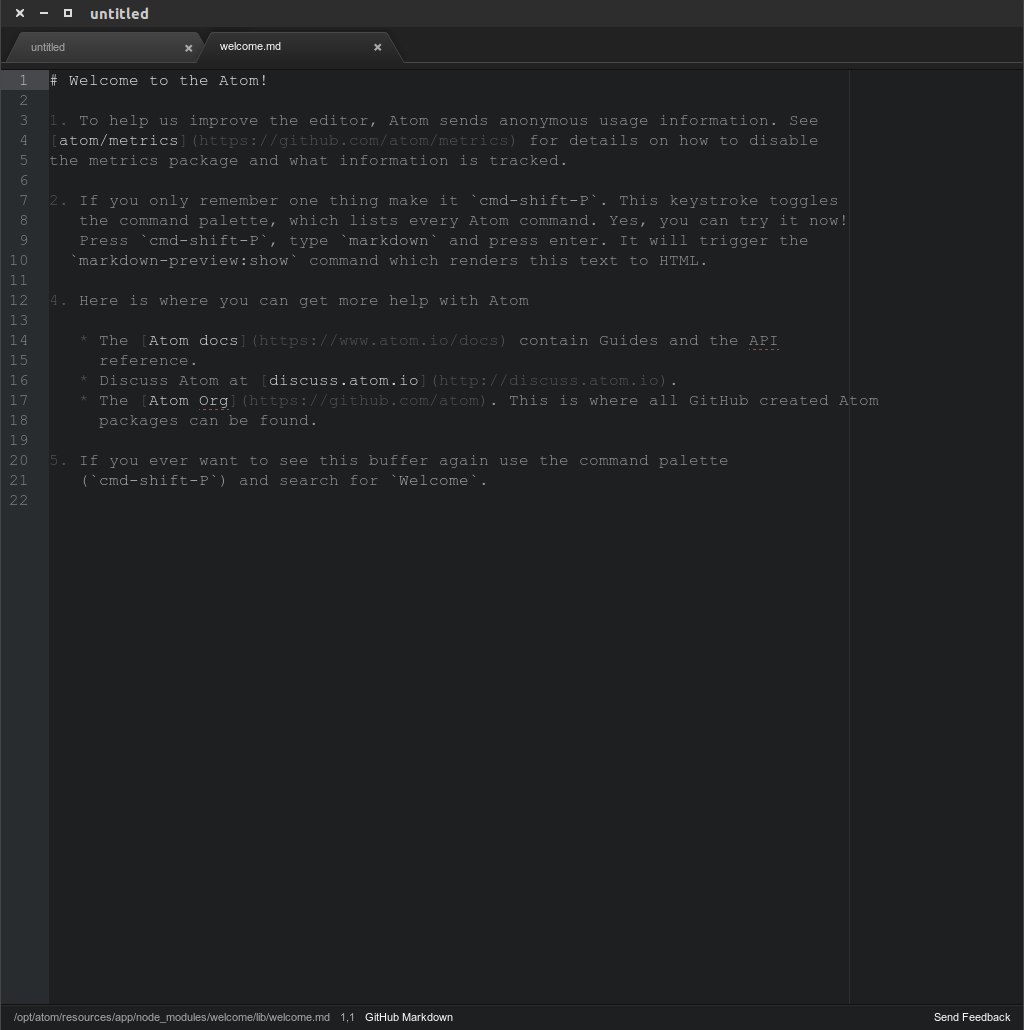
Task: Click the Send Feedback link
Action: coord(972,1017)
